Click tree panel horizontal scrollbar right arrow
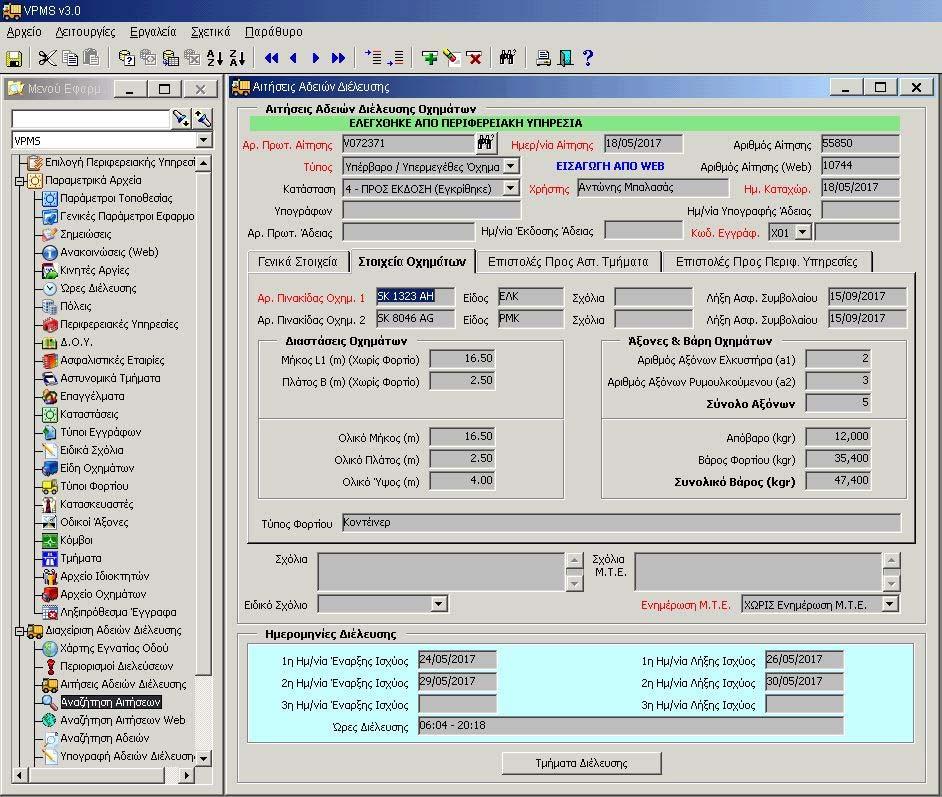 click(x=187, y=775)
